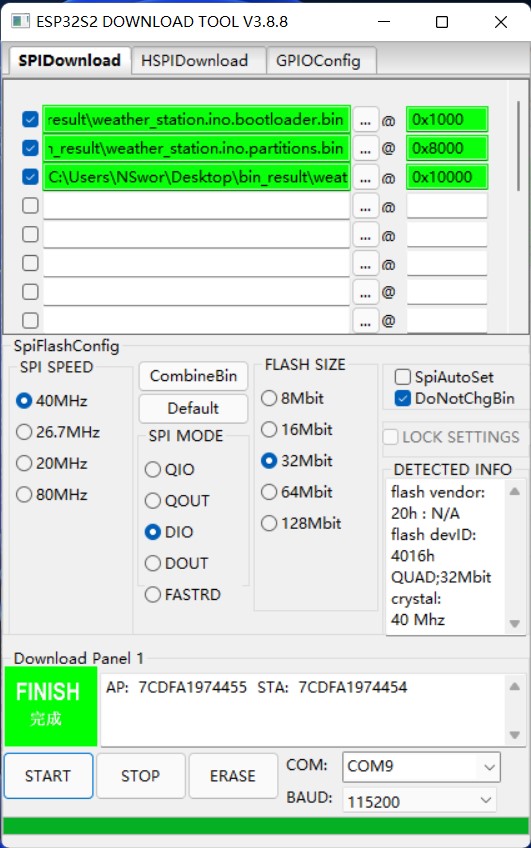Click the ESP32S2 Download Tool title bar icon

point(21,22)
